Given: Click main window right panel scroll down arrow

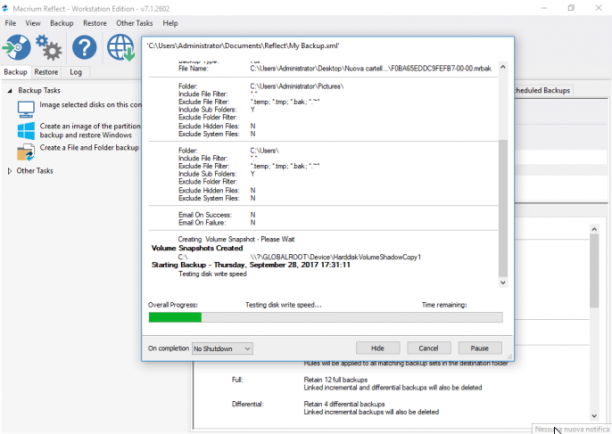Looking at the screenshot, I should (x=594, y=416).
